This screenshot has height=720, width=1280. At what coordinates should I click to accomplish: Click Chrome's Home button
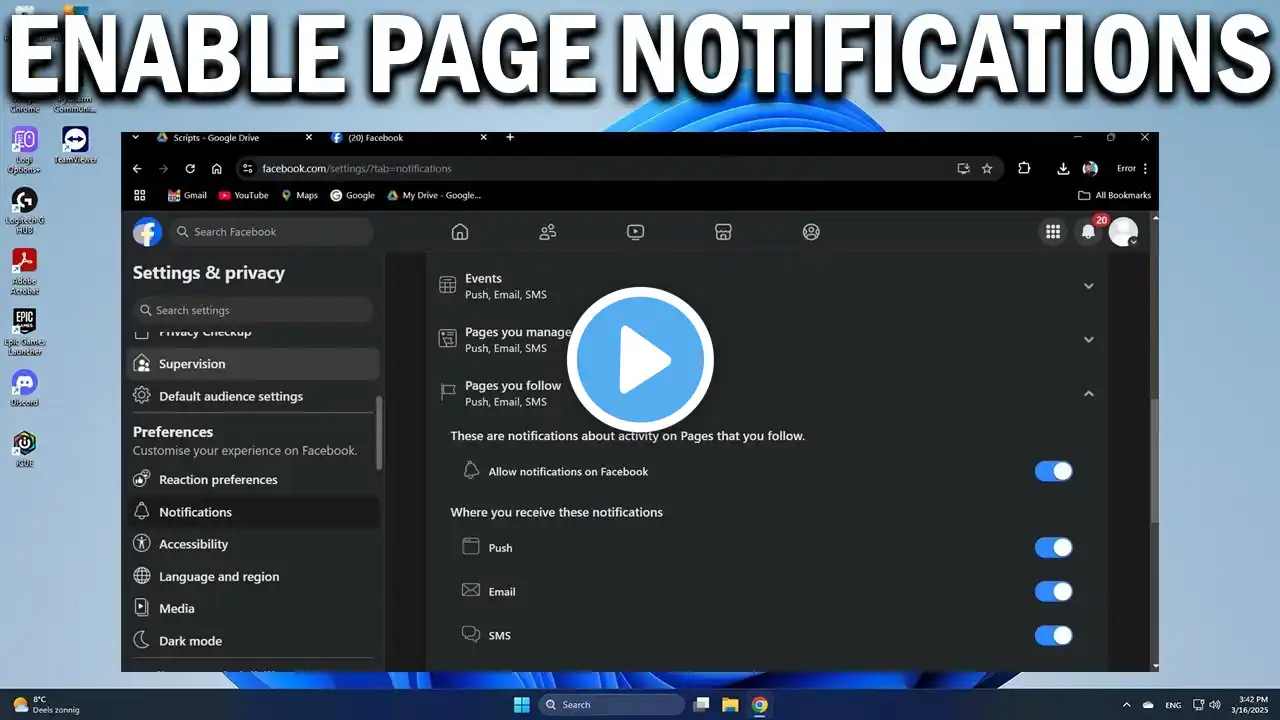point(217,169)
